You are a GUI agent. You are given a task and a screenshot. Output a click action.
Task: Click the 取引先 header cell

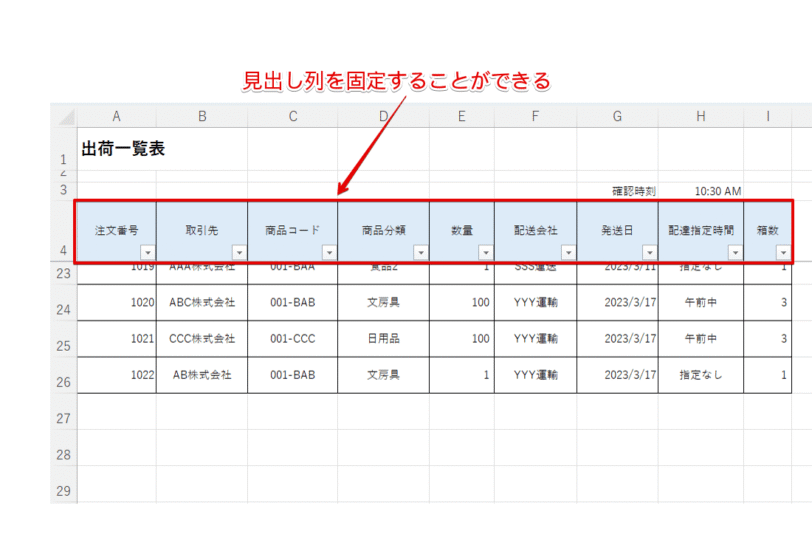point(202,231)
